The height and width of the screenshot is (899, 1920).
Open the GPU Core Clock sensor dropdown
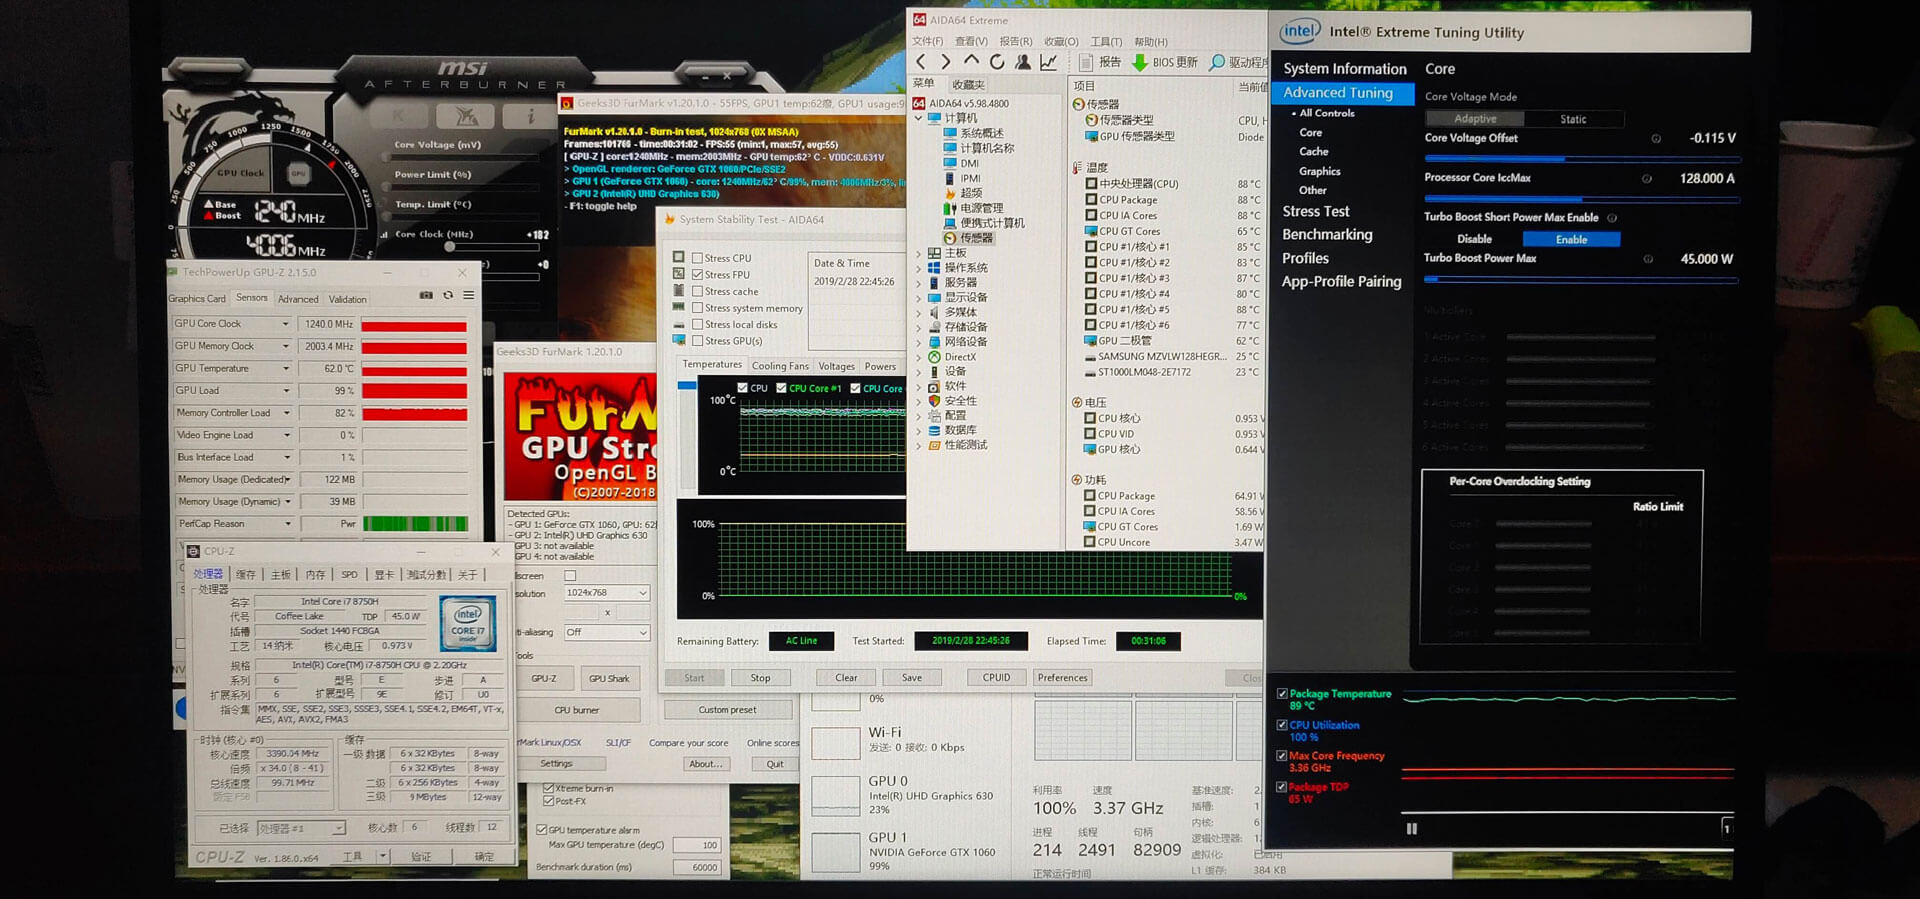(285, 324)
